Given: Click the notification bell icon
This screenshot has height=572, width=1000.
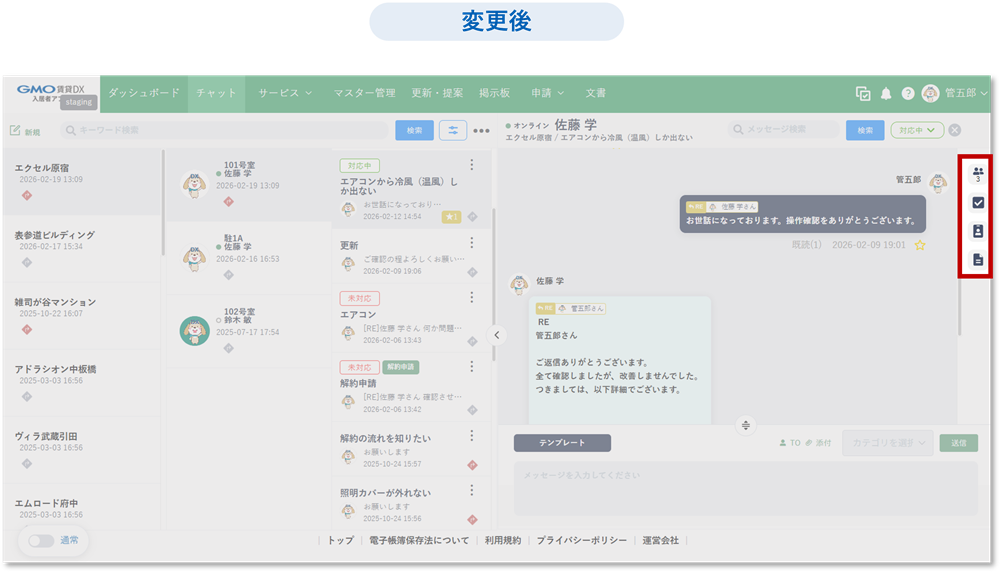Looking at the screenshot, I should [886, 94].
